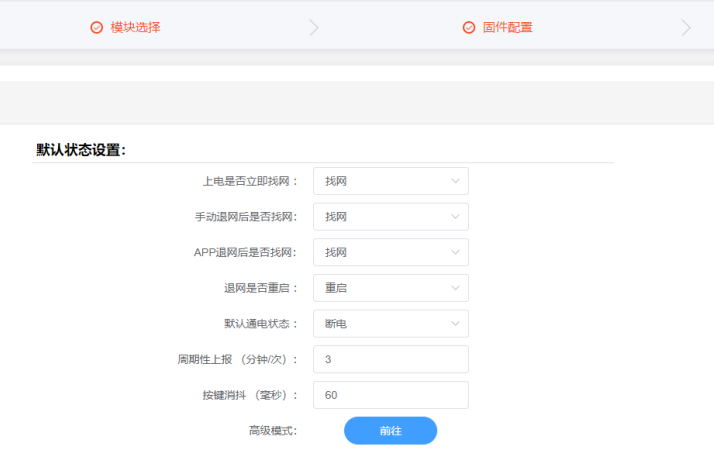Click the 默认通电状态 label text
The width and height of the screenshot is (714, 472).
[x=260, y=324]
